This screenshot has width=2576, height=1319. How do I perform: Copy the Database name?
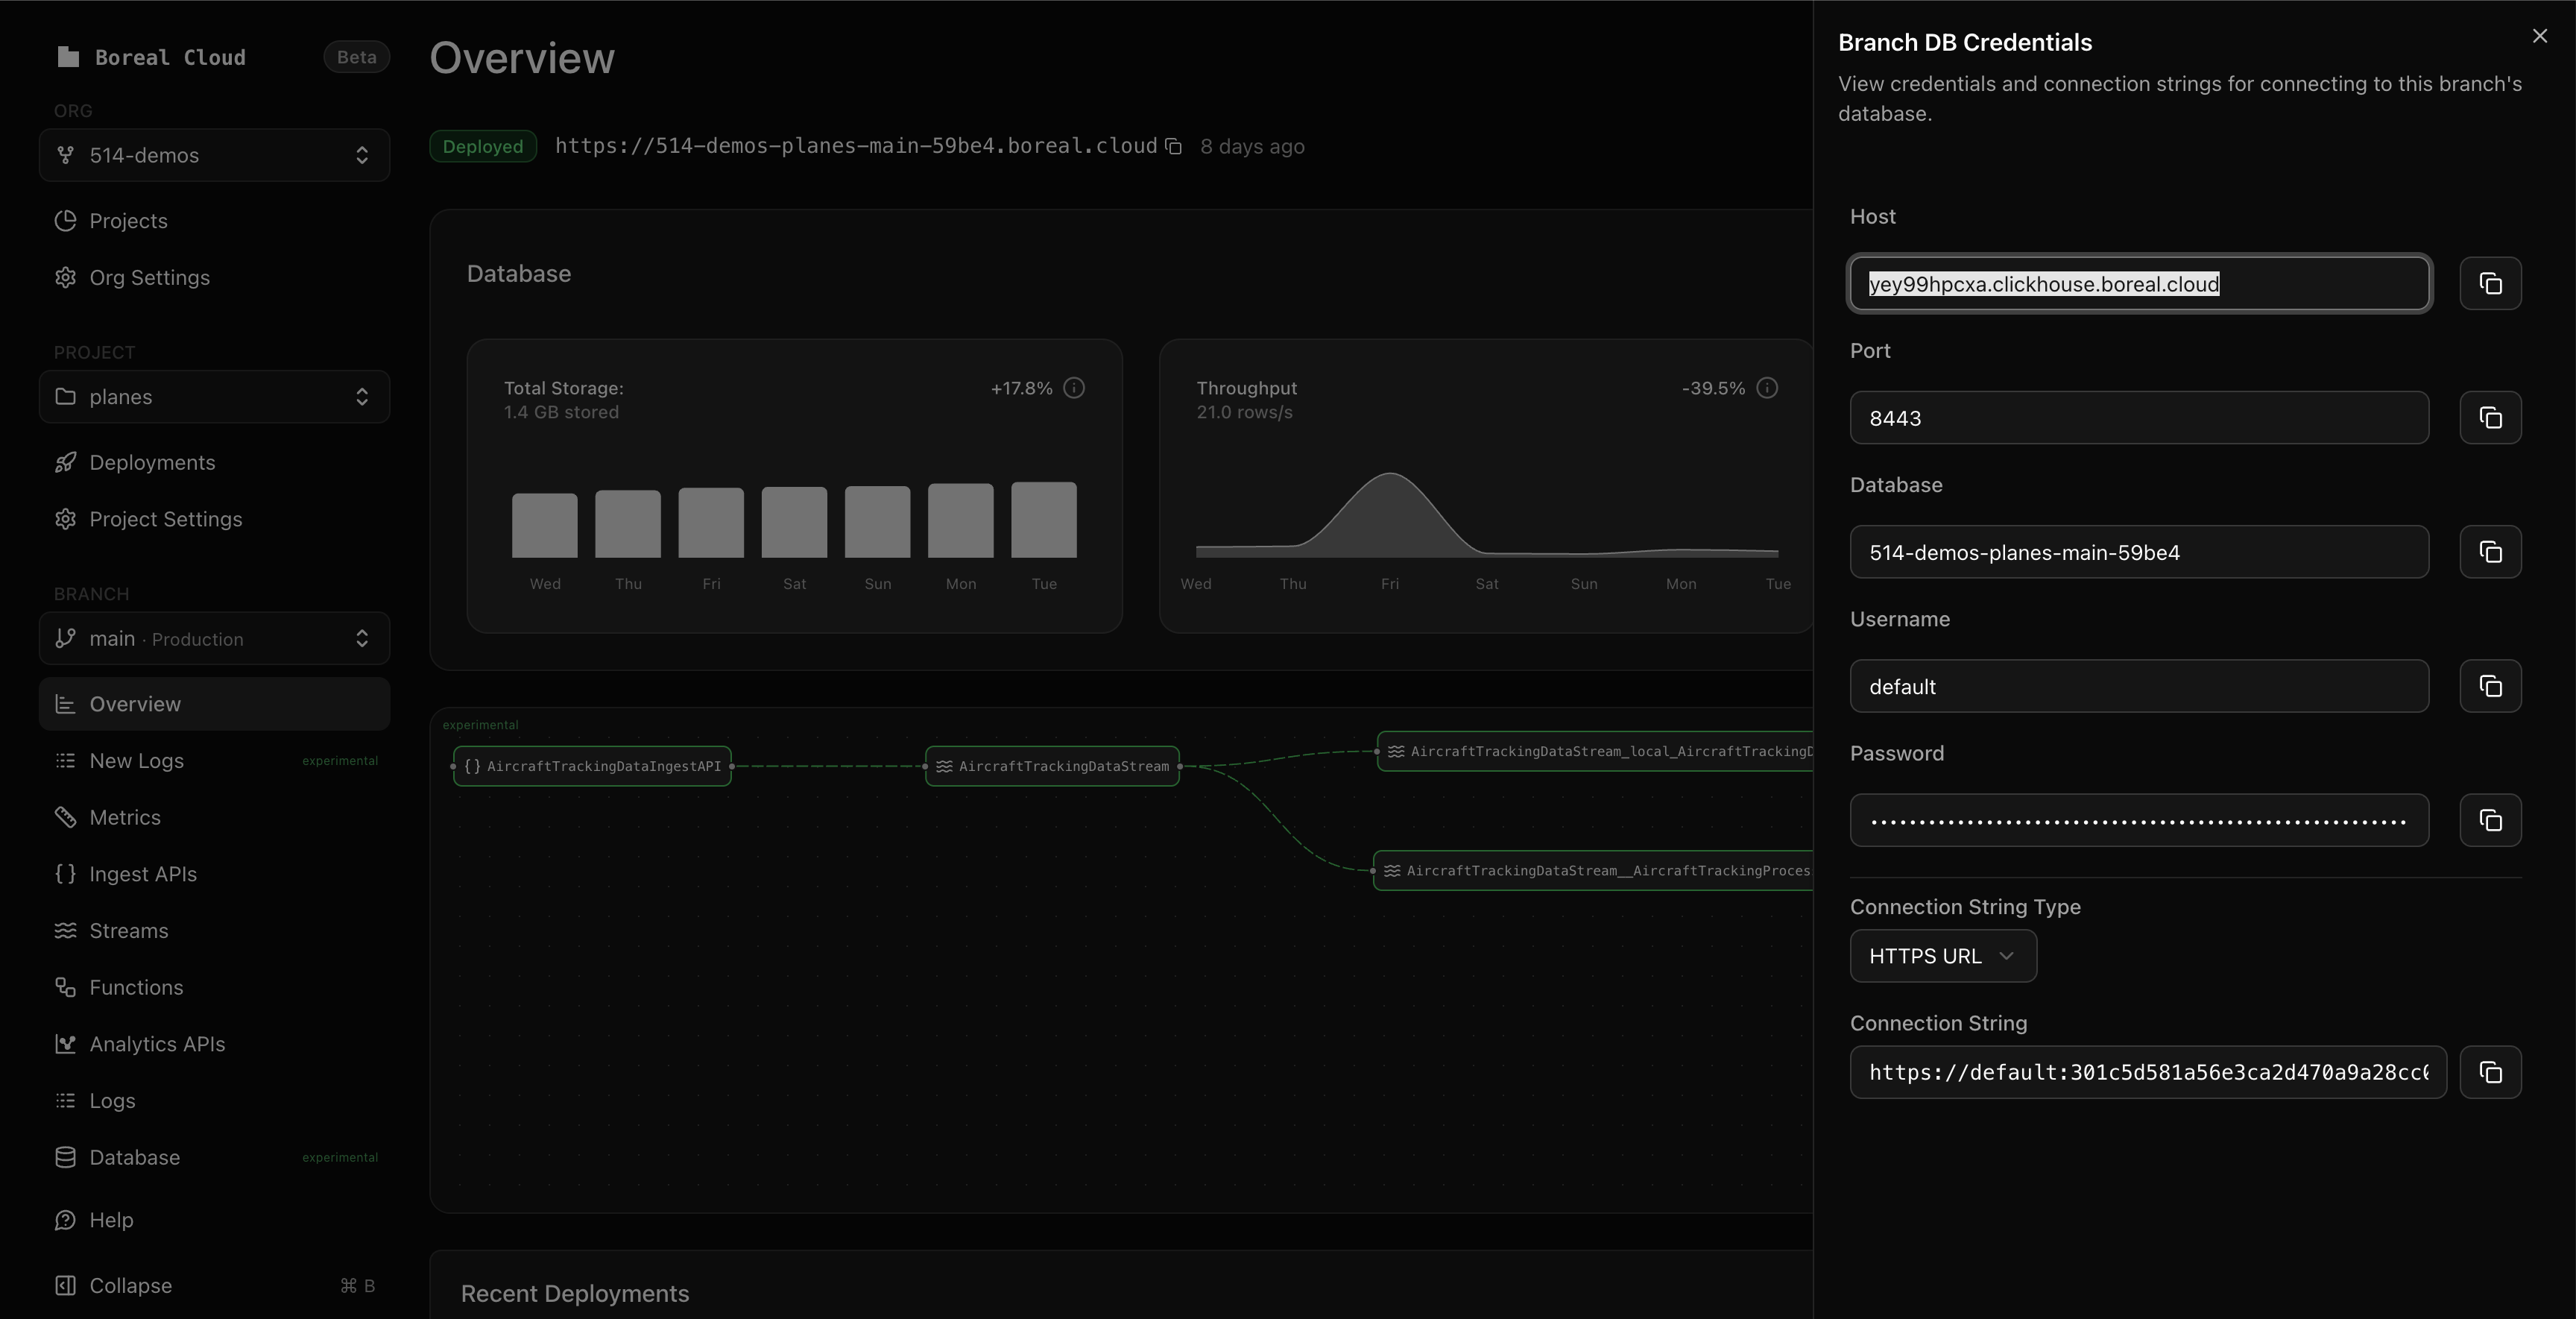[2490, 552]
